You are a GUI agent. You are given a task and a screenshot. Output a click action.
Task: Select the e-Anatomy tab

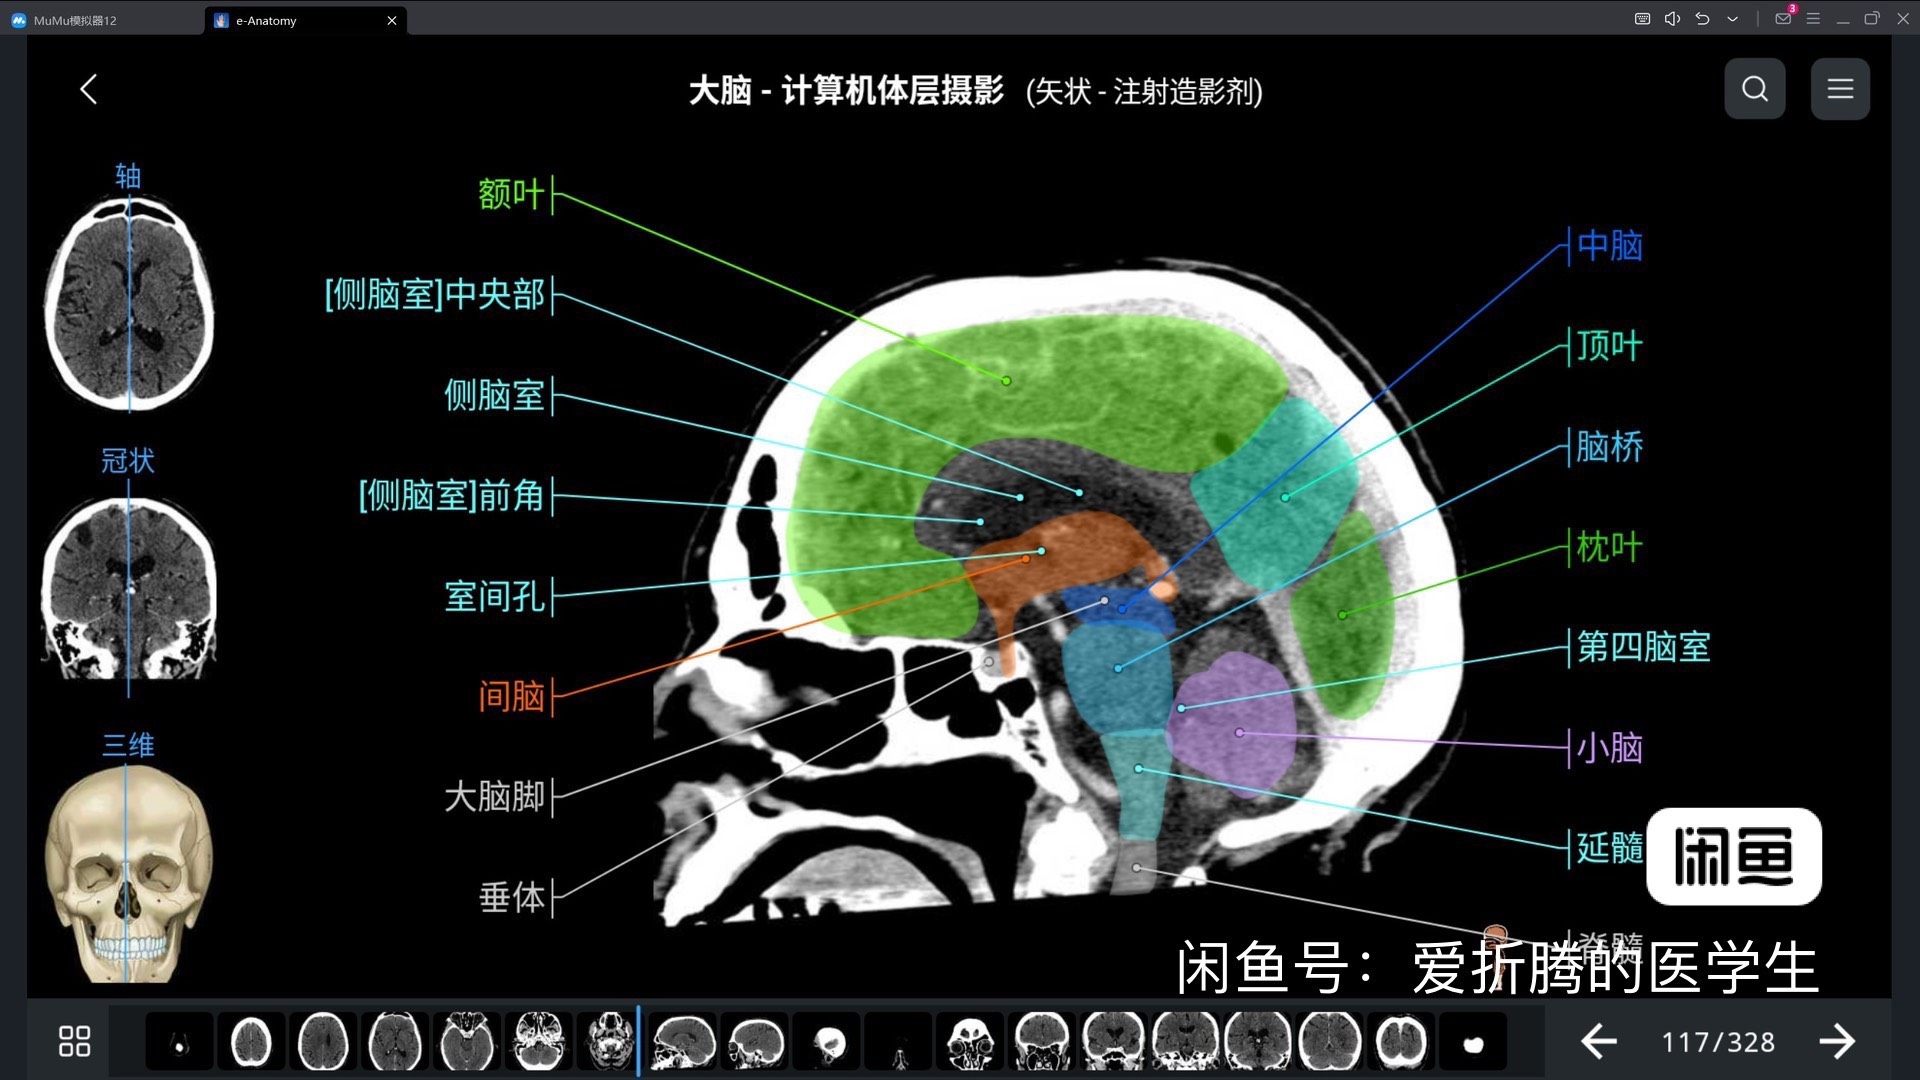(266, 20)
